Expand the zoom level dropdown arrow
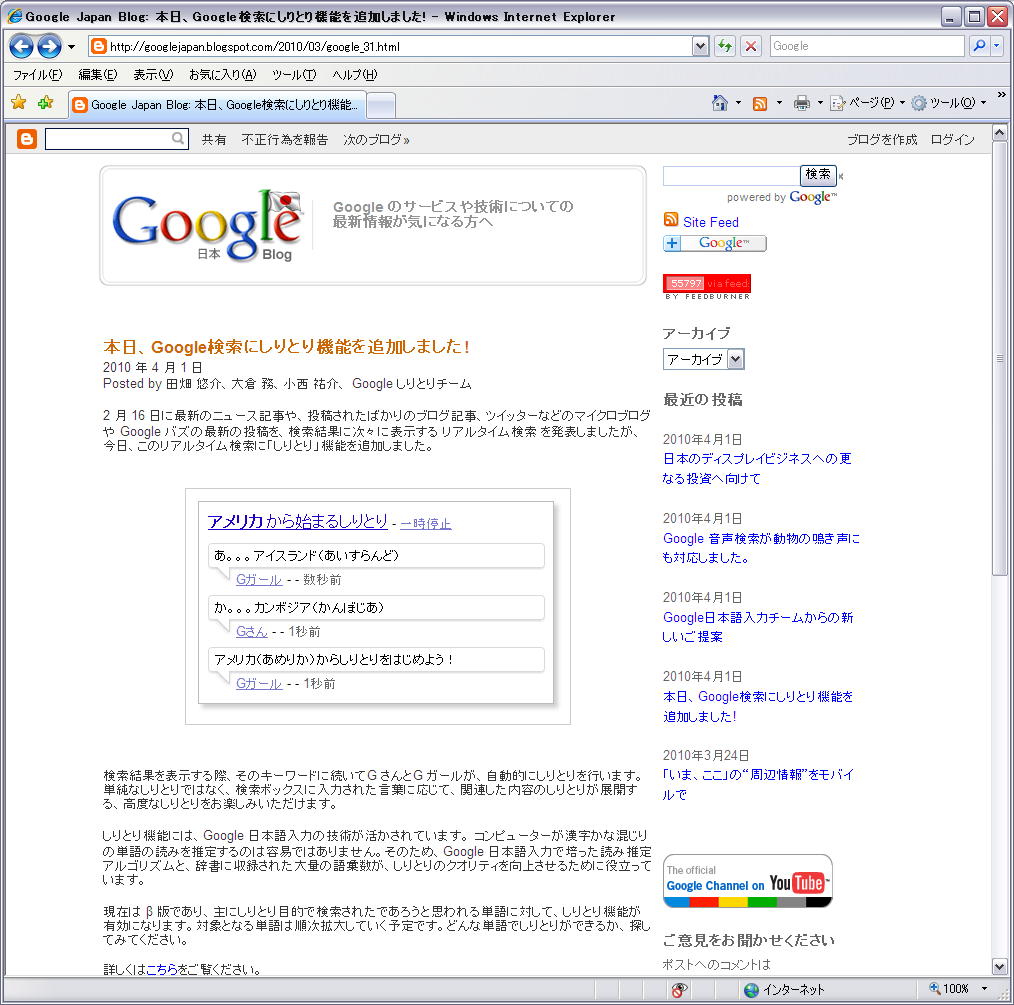The image size is (1014, 1005). (984, 989)
